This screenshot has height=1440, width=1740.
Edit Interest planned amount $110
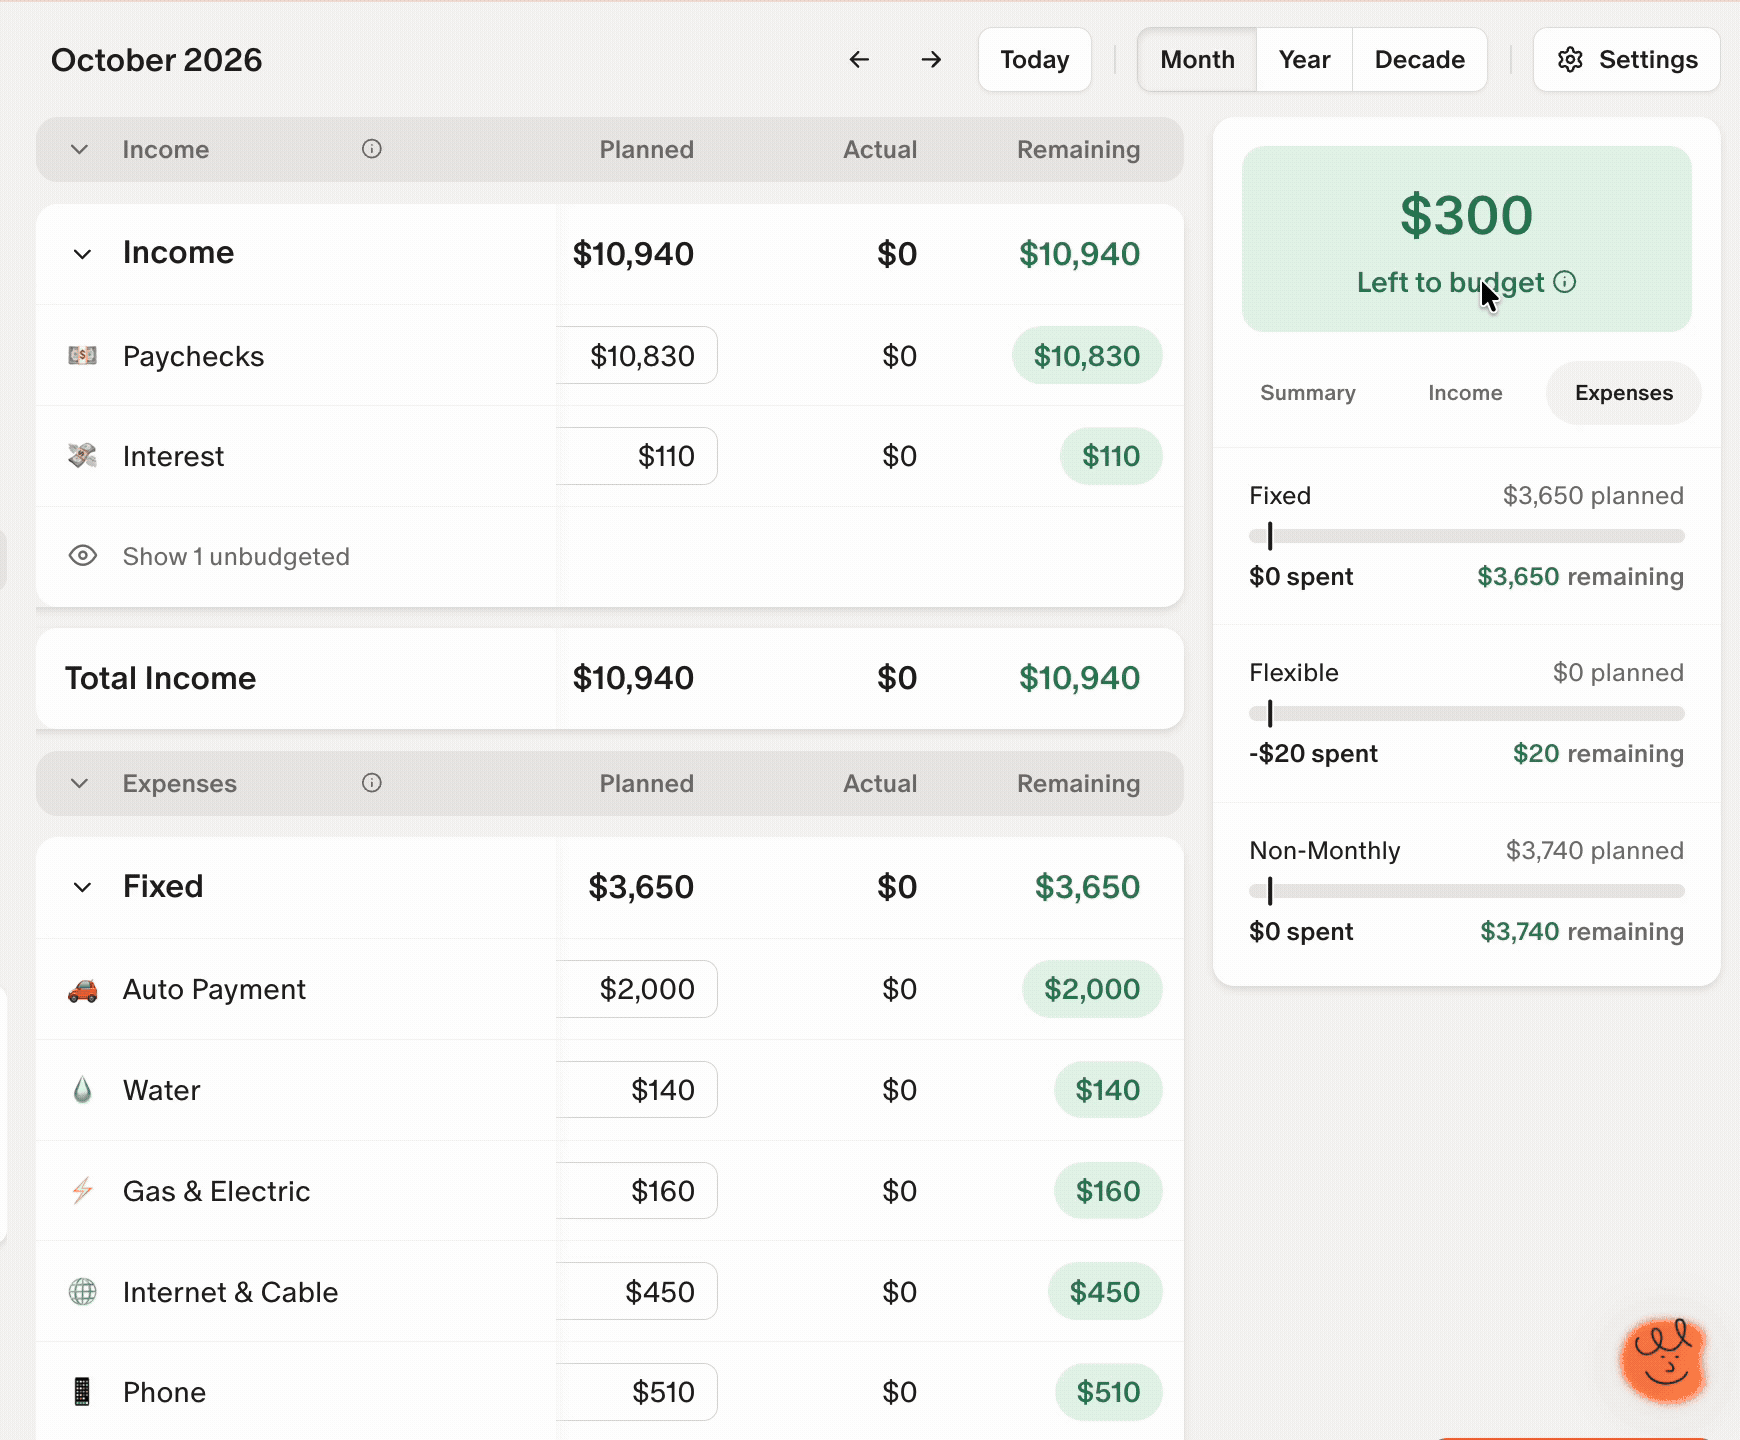[637, 456]
